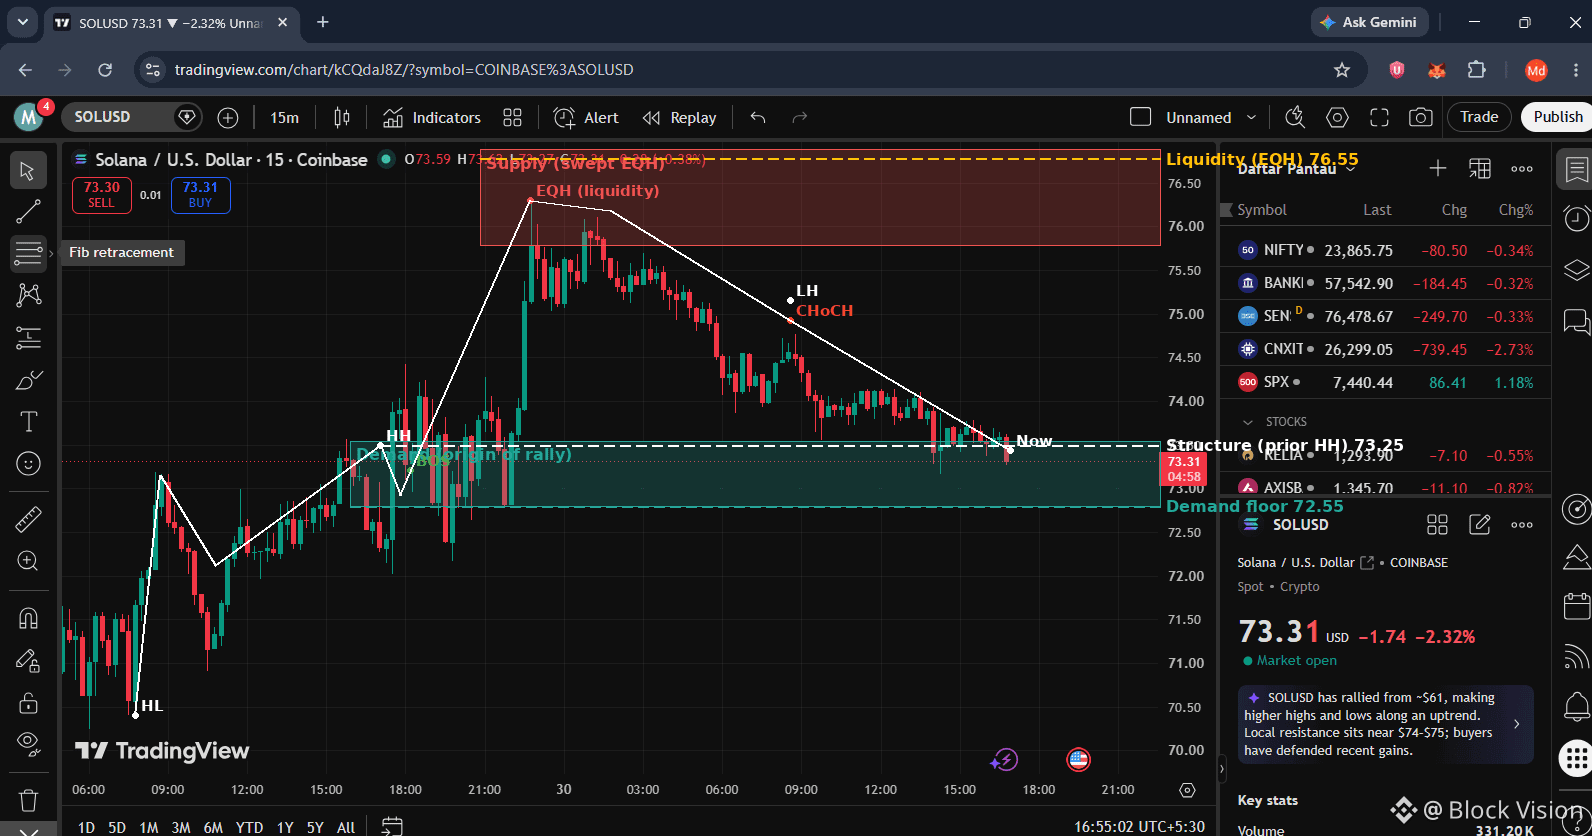
Task: Open go to date calendar icon
Action: point(392,826)
